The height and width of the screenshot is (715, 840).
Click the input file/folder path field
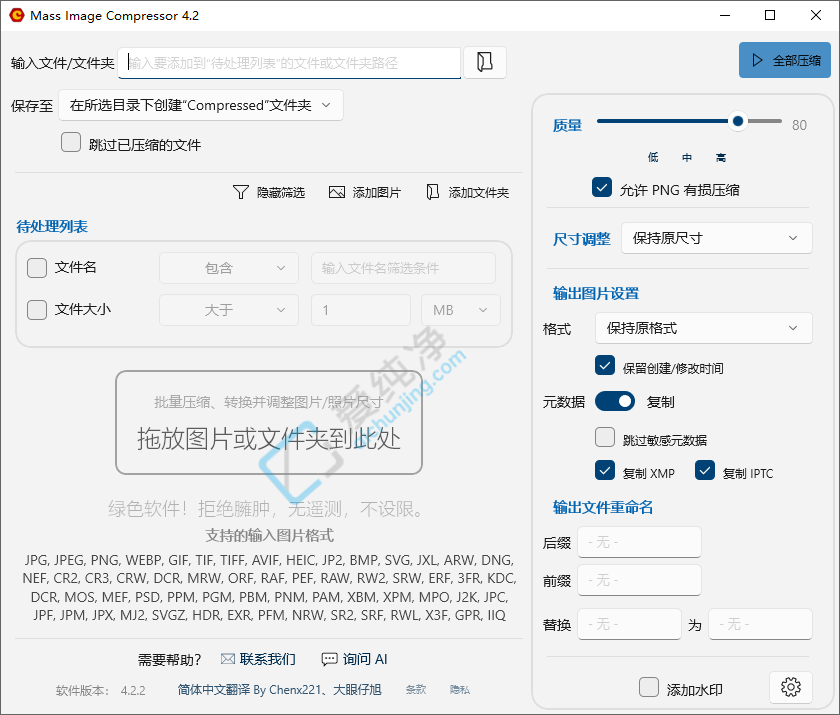pos(289,63)
